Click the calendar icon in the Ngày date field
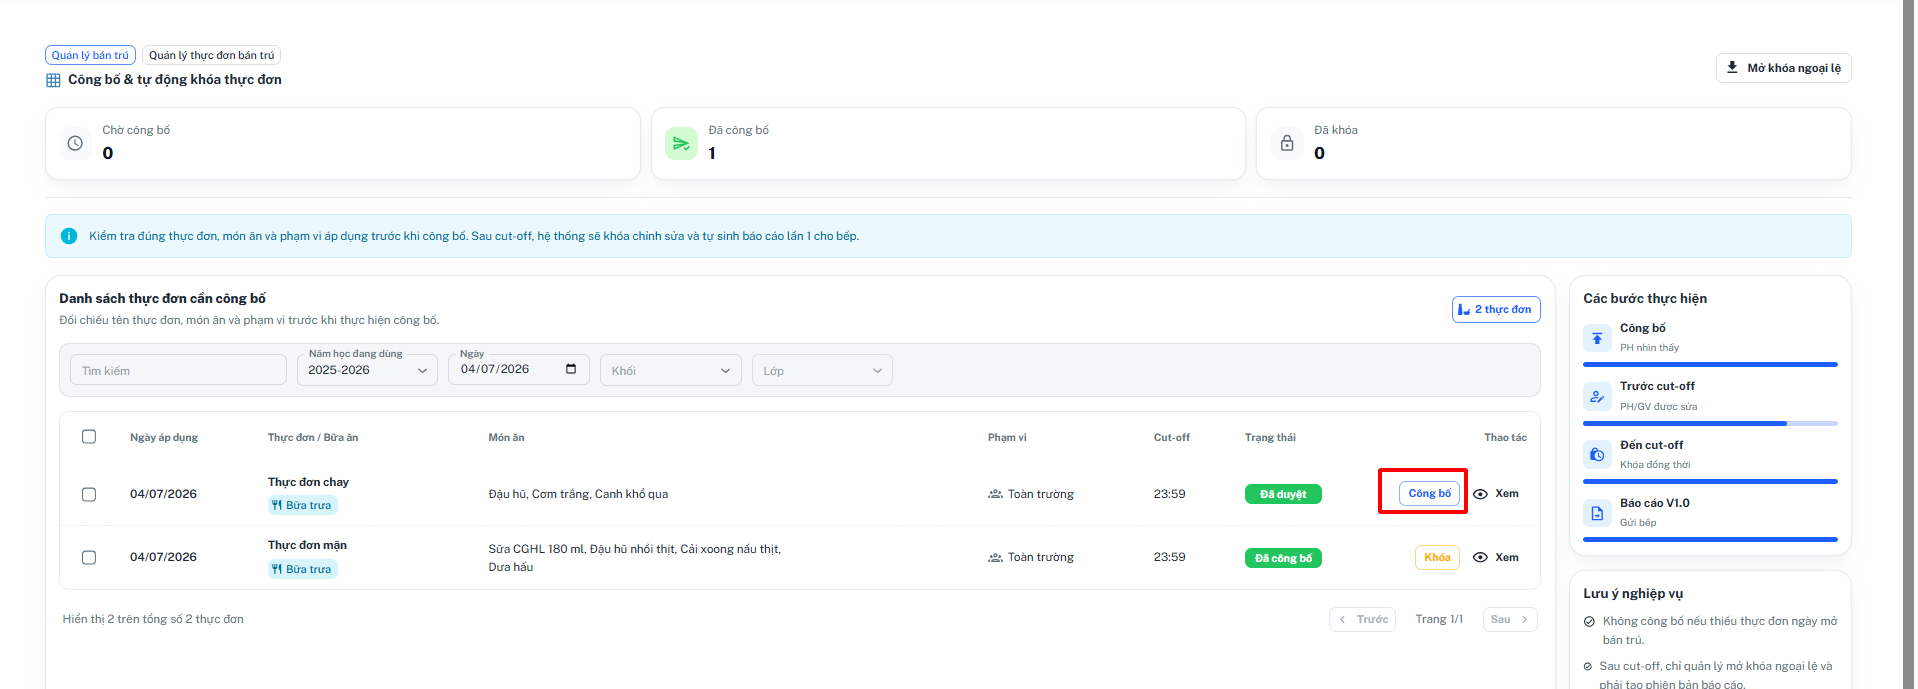1918x689 pixels. pos(571,369)
